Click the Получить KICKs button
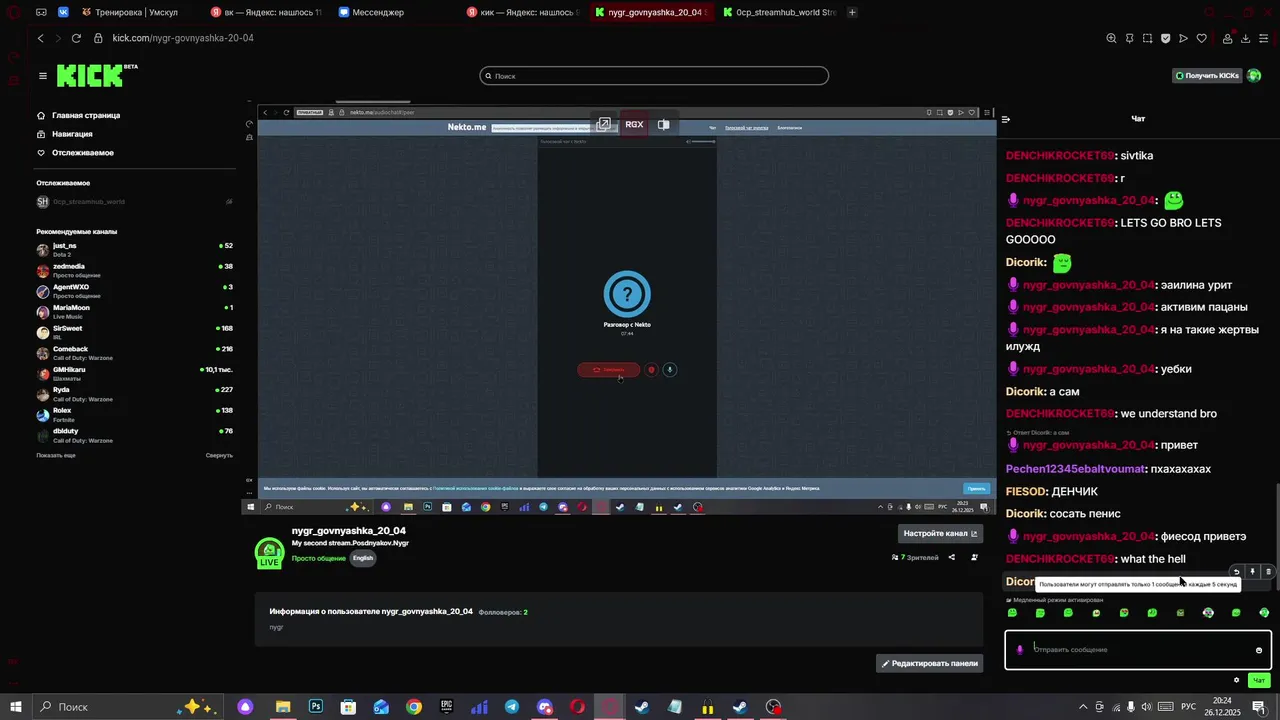This screenshot has height=720, width=1280. click(x=1207, y=76)
